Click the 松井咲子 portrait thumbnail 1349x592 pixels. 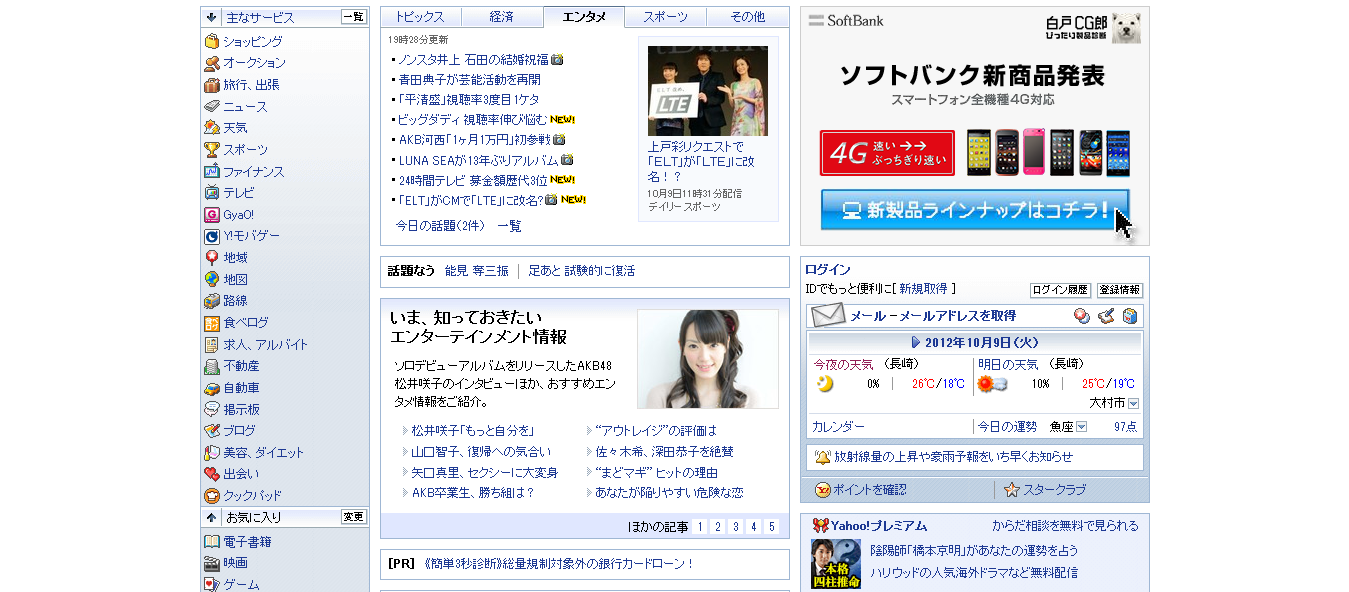click(708, 359)
